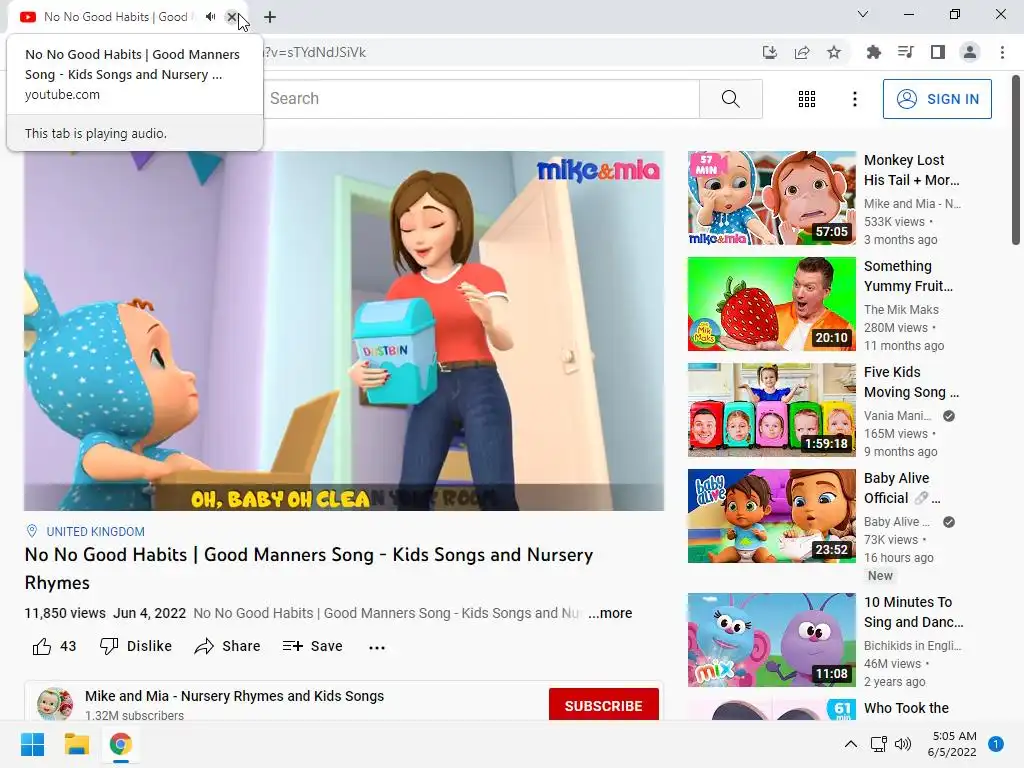The height and width of the screenshot is (768, 1024).
Task: Save the video to a playlist
Action: coord(313,647)
